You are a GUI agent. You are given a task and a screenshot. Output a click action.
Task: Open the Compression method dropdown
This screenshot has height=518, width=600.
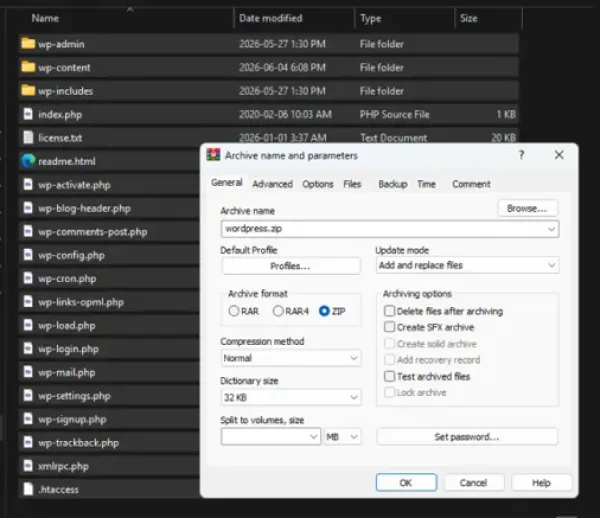coord(291,358)
